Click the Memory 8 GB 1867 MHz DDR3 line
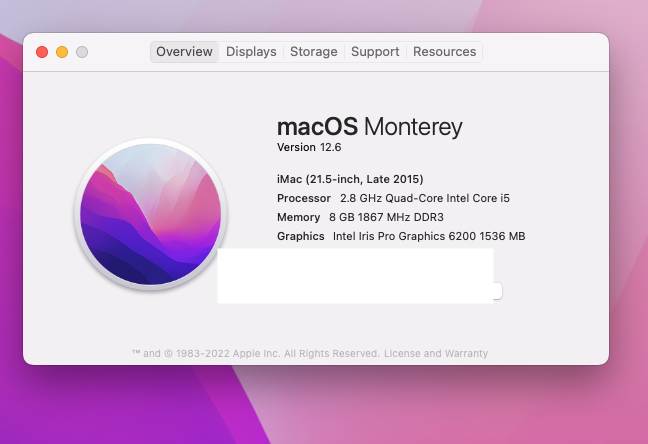Viewport: 648px width, 444px height. click(360, 217)
